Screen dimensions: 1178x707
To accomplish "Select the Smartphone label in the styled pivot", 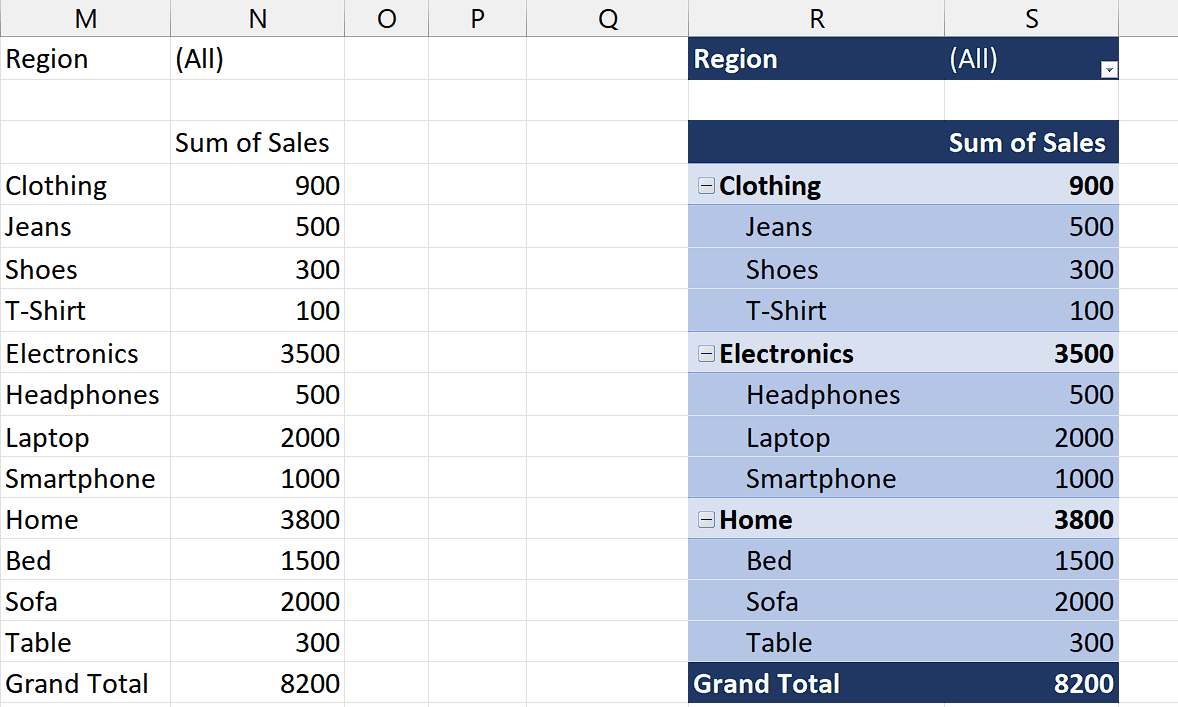I will 821,478.
